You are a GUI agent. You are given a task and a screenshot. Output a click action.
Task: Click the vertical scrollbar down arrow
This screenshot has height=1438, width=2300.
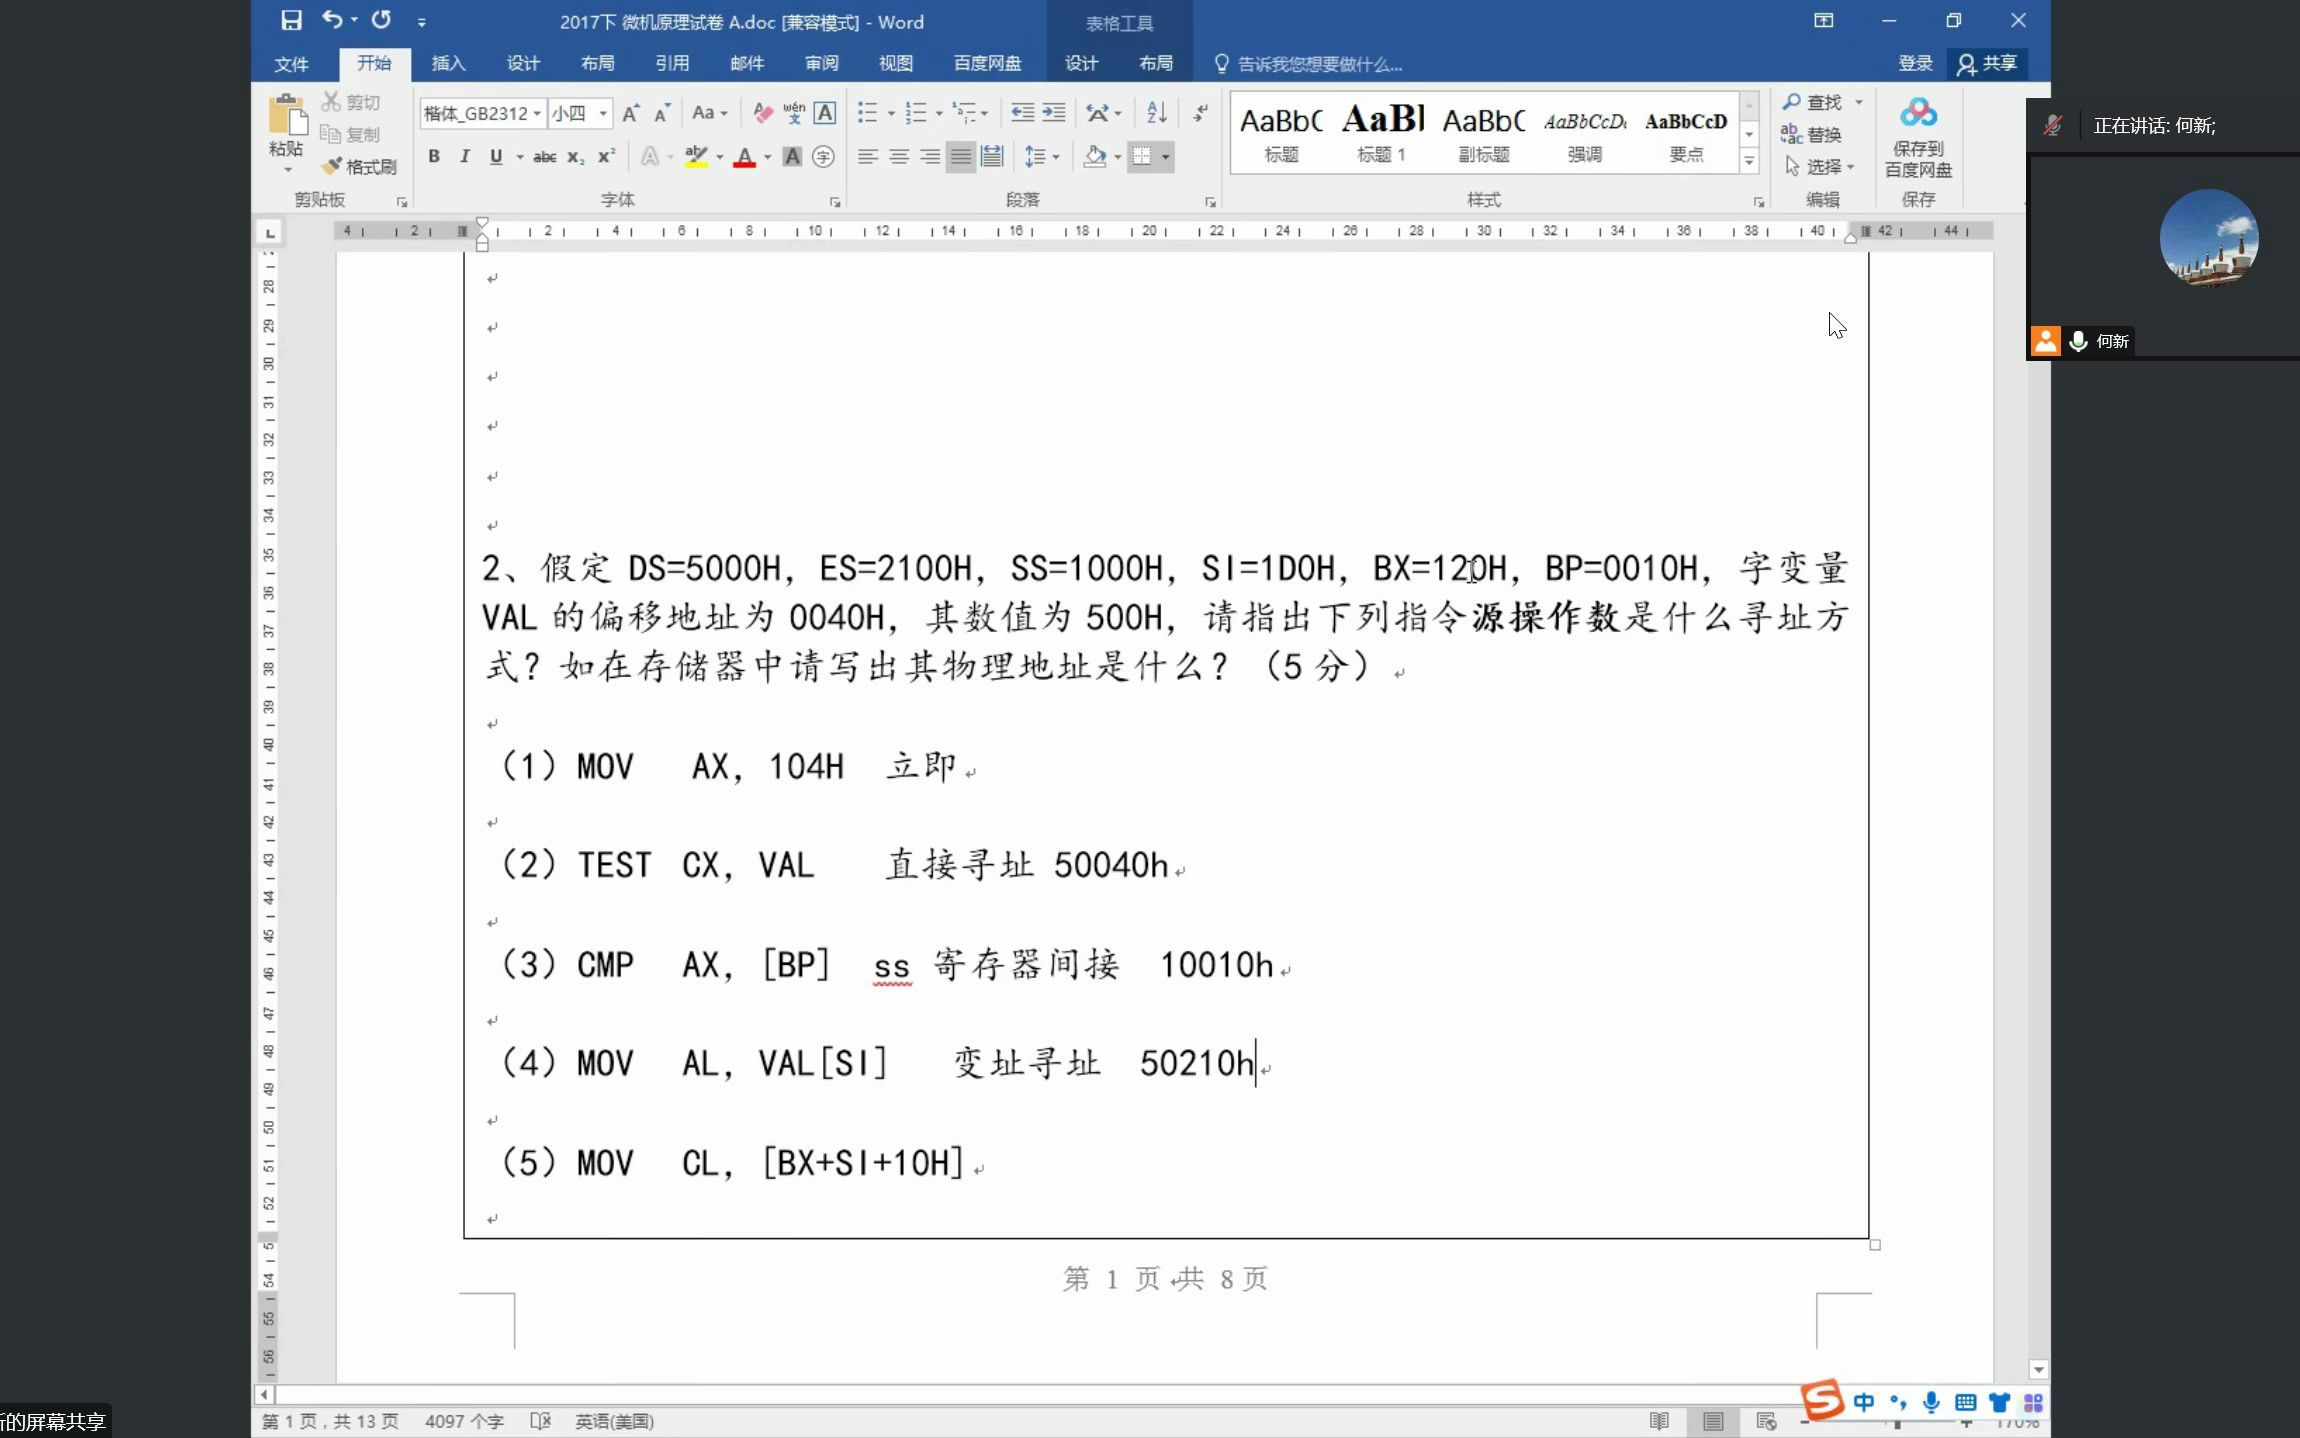[2039, 1369]
